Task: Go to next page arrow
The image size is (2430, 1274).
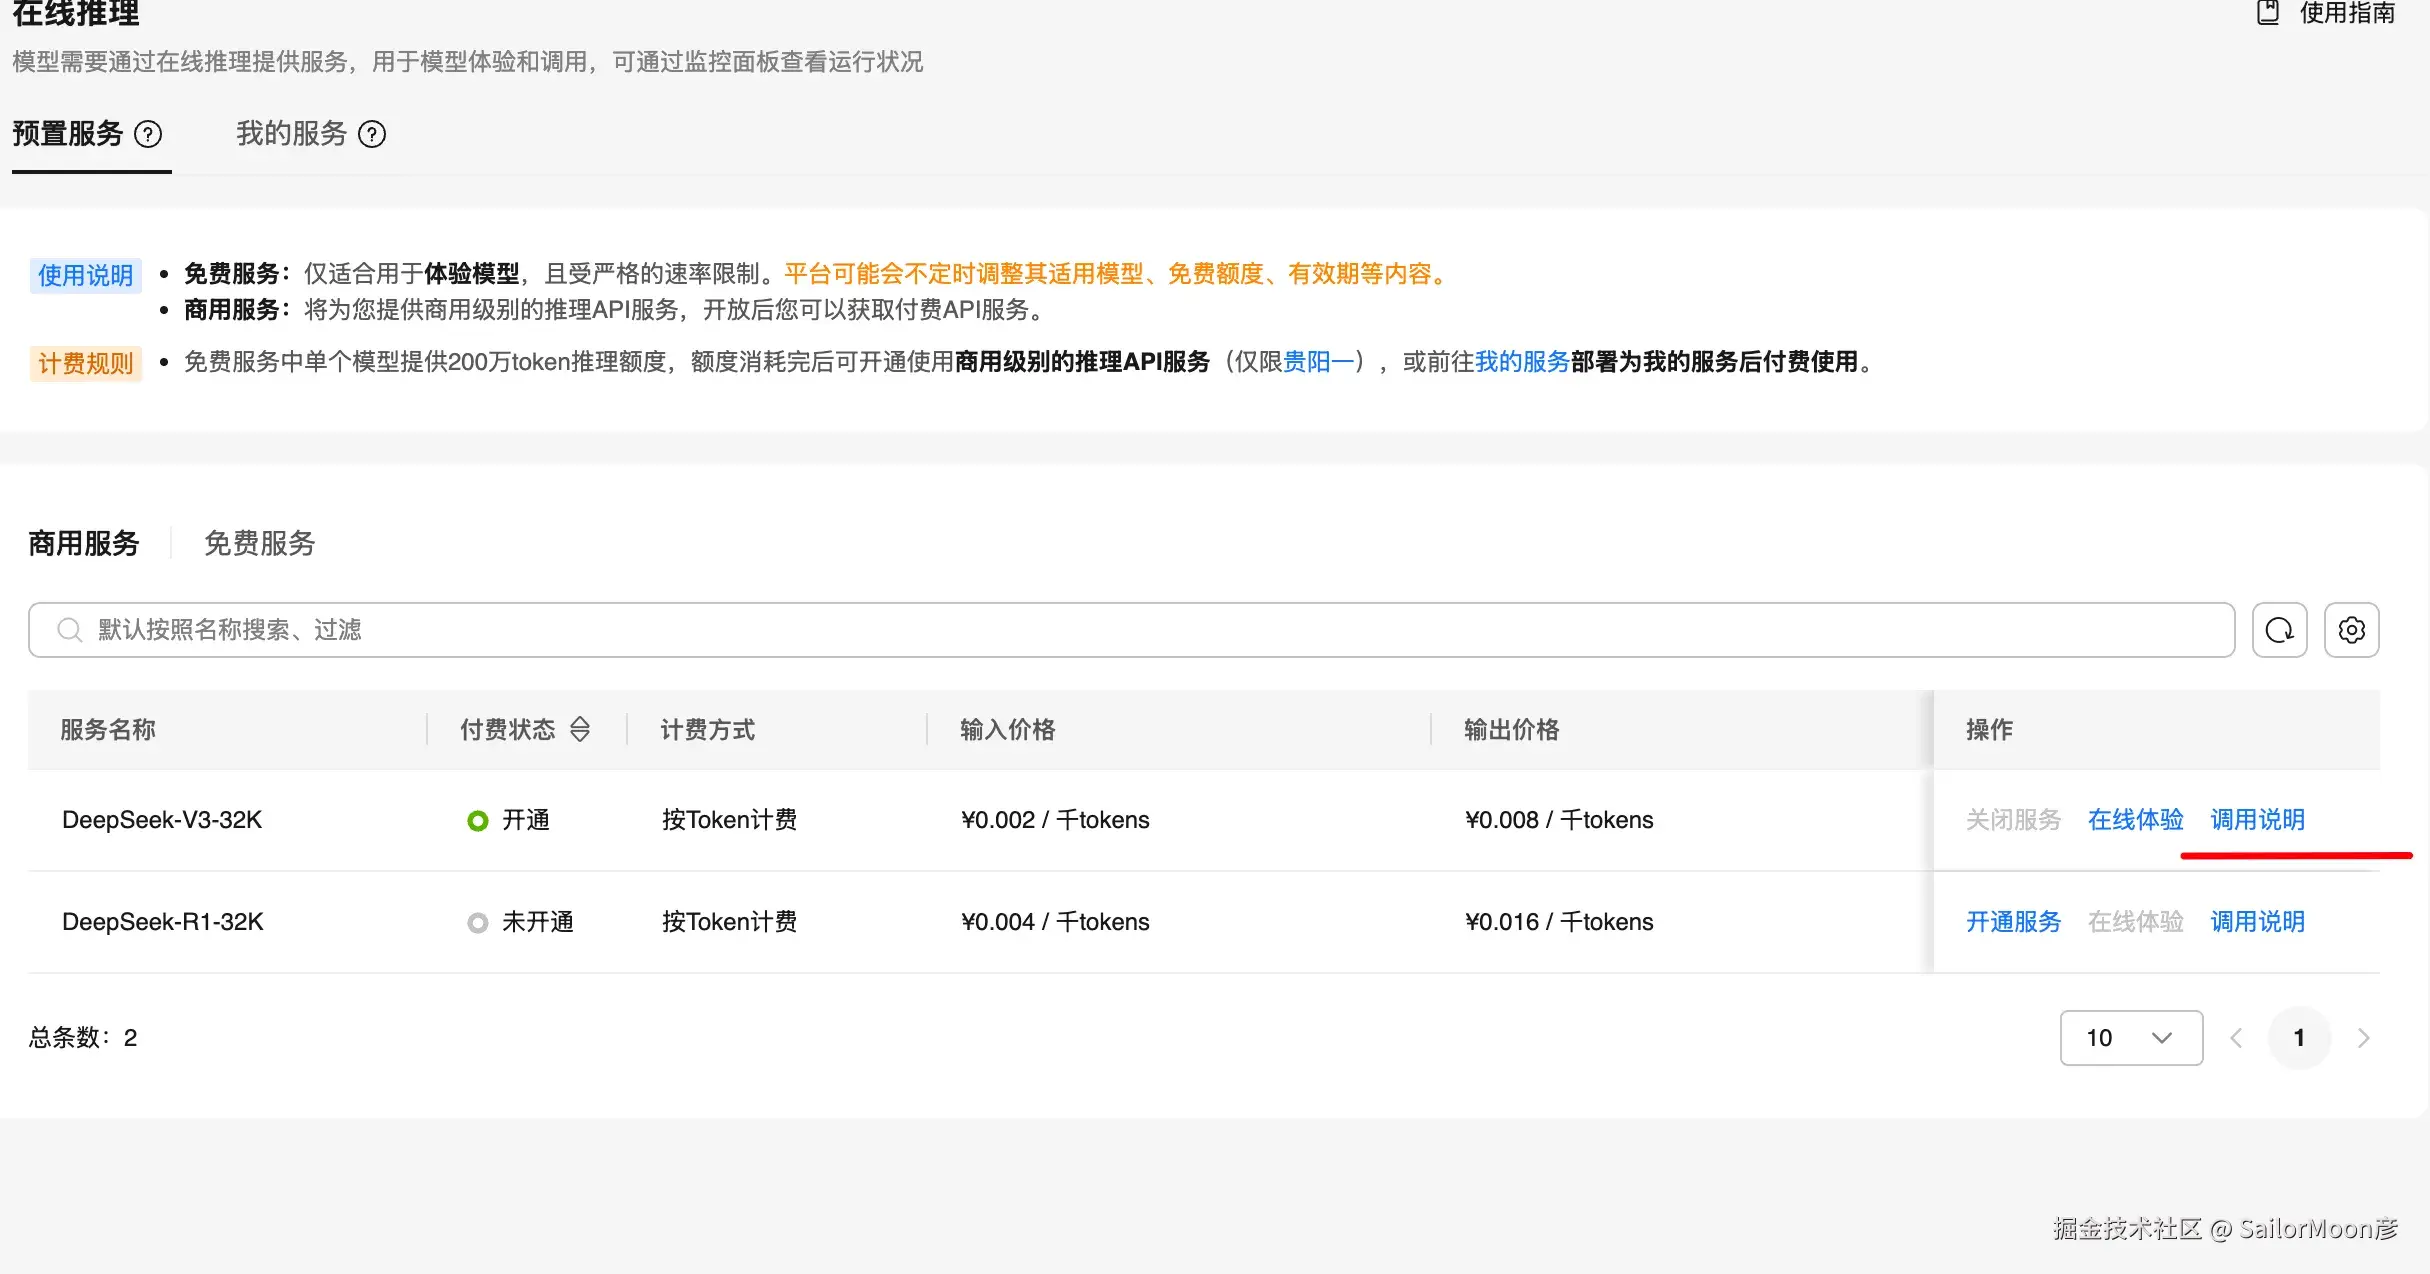Action: 2363,1038
